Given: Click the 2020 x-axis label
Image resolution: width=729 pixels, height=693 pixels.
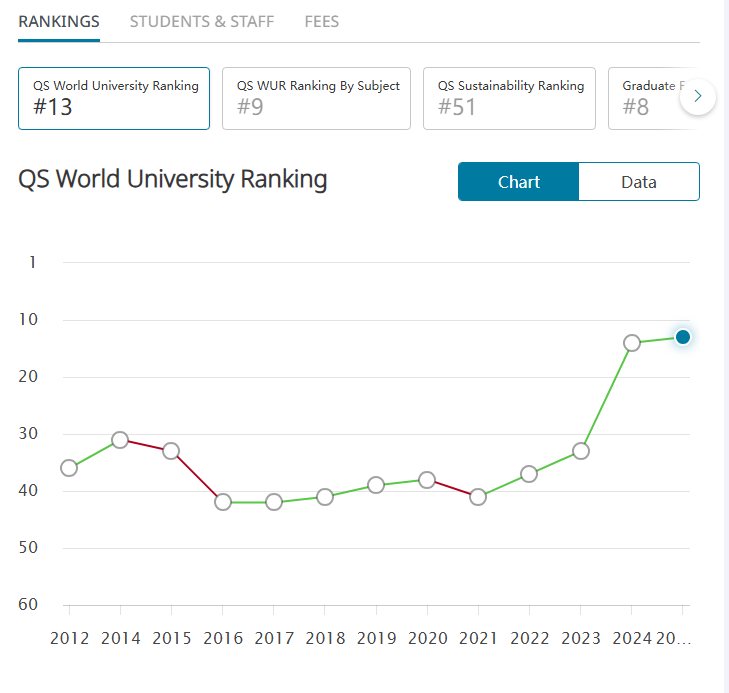Looking at the screenshot, I should coord(428,639).
